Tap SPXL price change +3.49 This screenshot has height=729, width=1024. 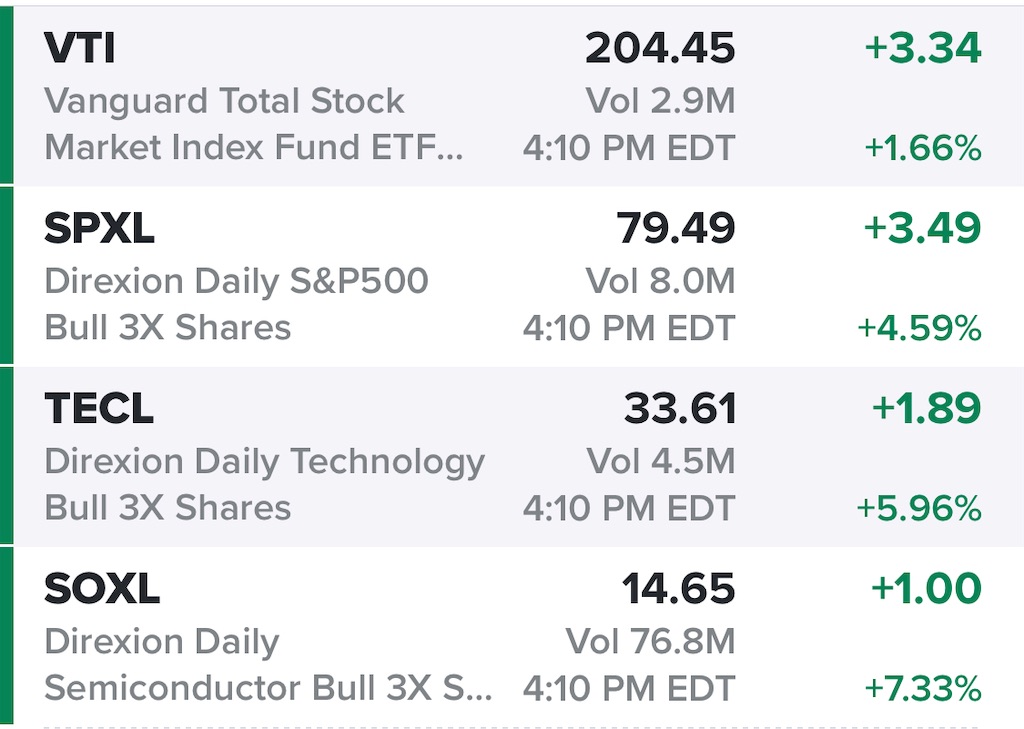point(923,229)
